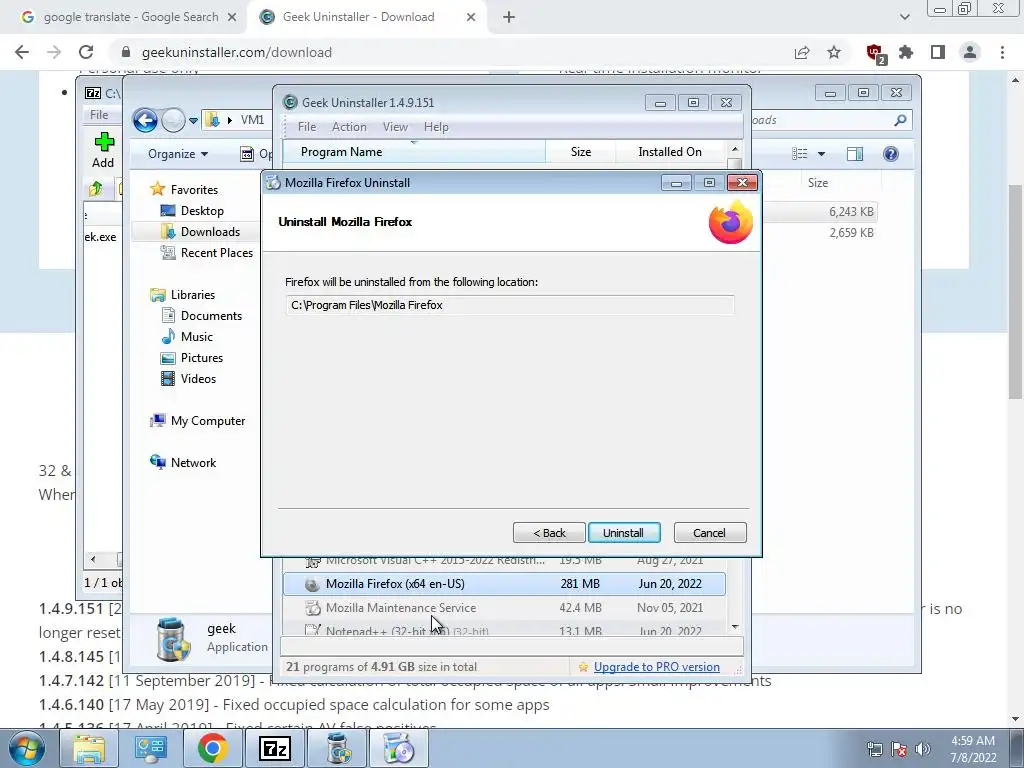Open Desktop in Explorer sidebar
Viewport: 1024px width, 768px height.
click(202, 211)
